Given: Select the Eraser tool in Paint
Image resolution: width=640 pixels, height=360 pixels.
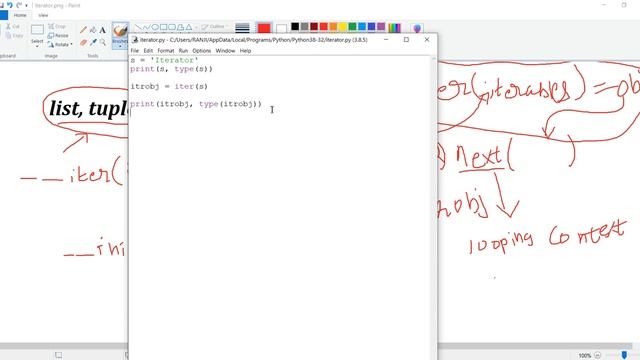Looking at the screenshot, I should (x=83, y=42).
